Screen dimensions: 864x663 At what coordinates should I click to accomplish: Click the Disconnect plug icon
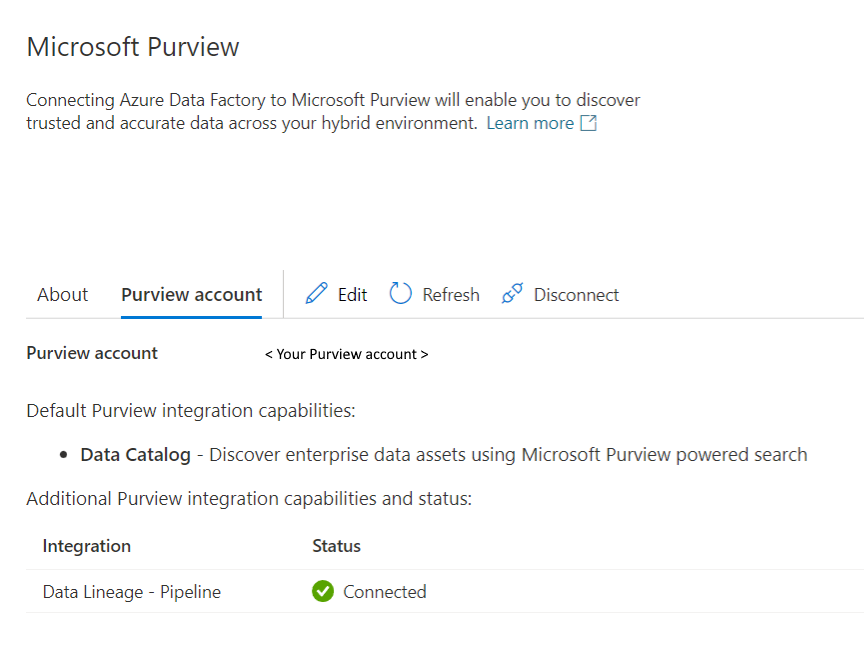click(x=512, y=293)
